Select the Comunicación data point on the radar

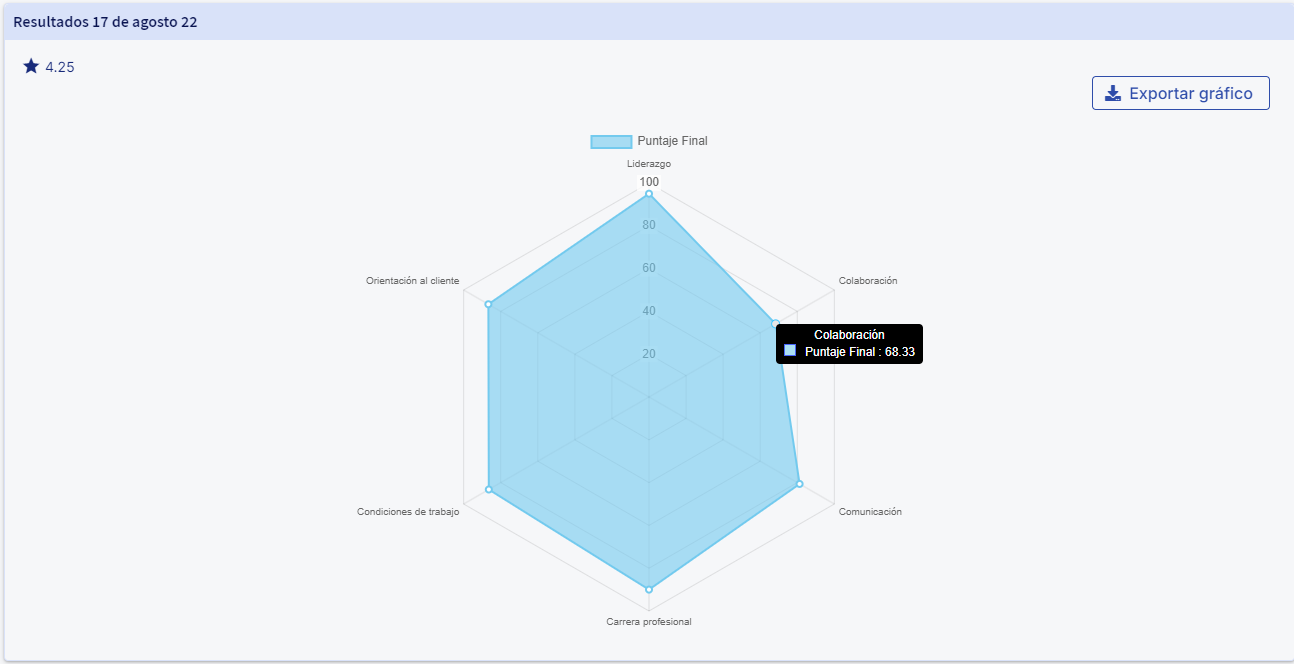[x=799, y=484]
